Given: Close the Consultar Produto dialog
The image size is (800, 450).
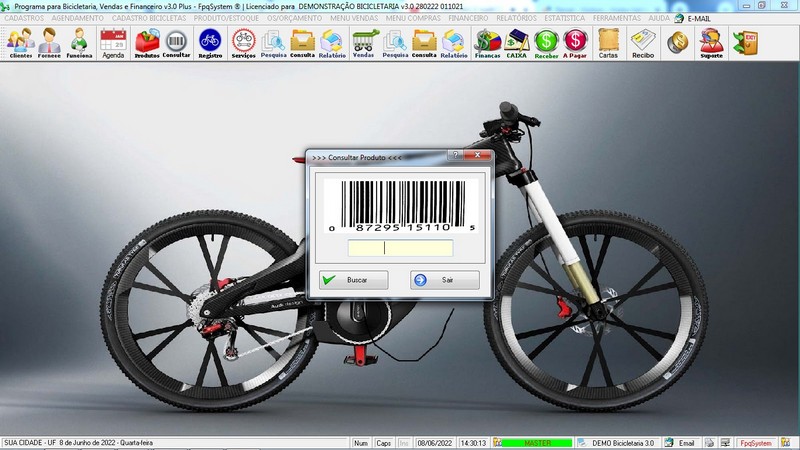Looking at the screenshot, I should click(478, 155).
